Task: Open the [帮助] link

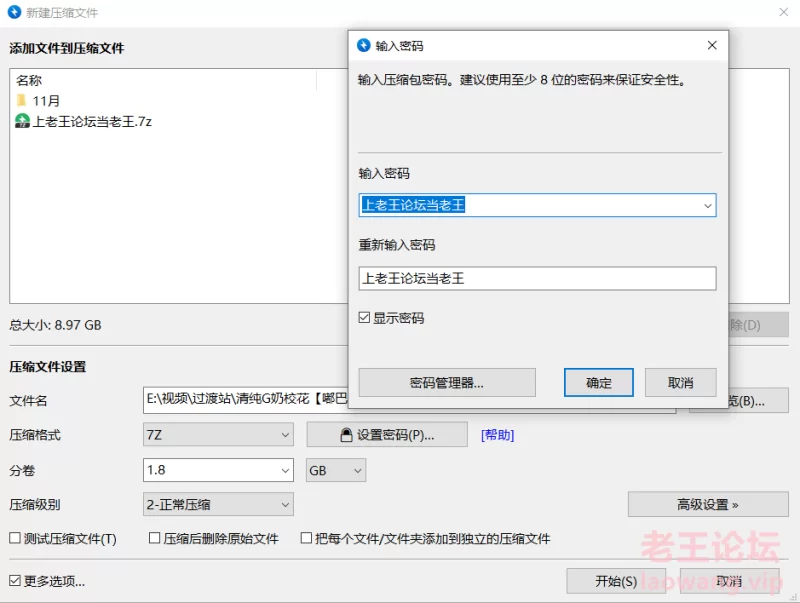Action: point(497,435)
